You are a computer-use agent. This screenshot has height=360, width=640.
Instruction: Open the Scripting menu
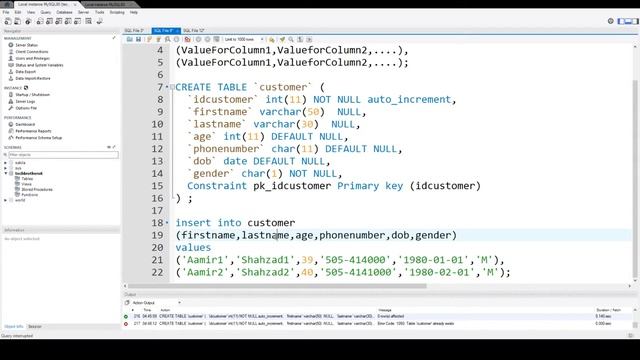(x=117, y=12)
